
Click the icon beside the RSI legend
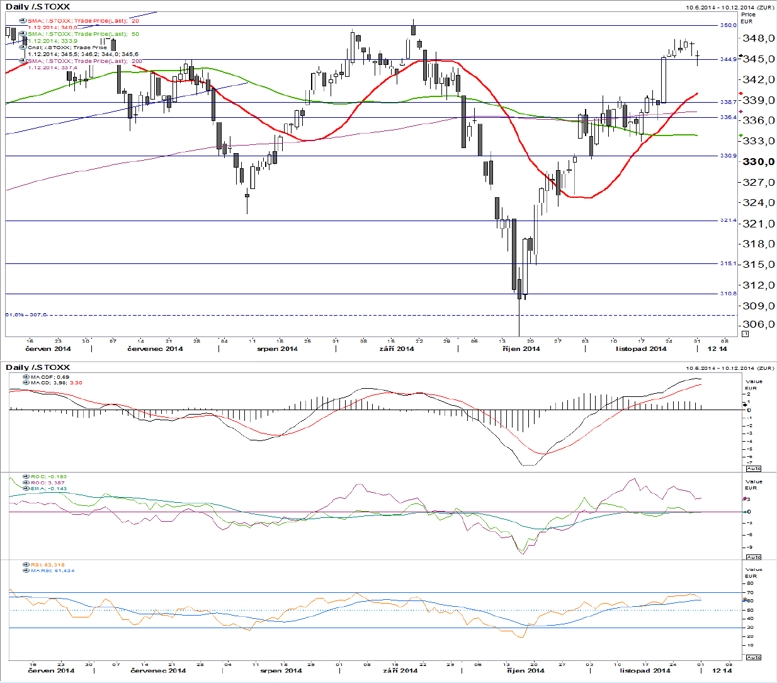tap(26, 565)
